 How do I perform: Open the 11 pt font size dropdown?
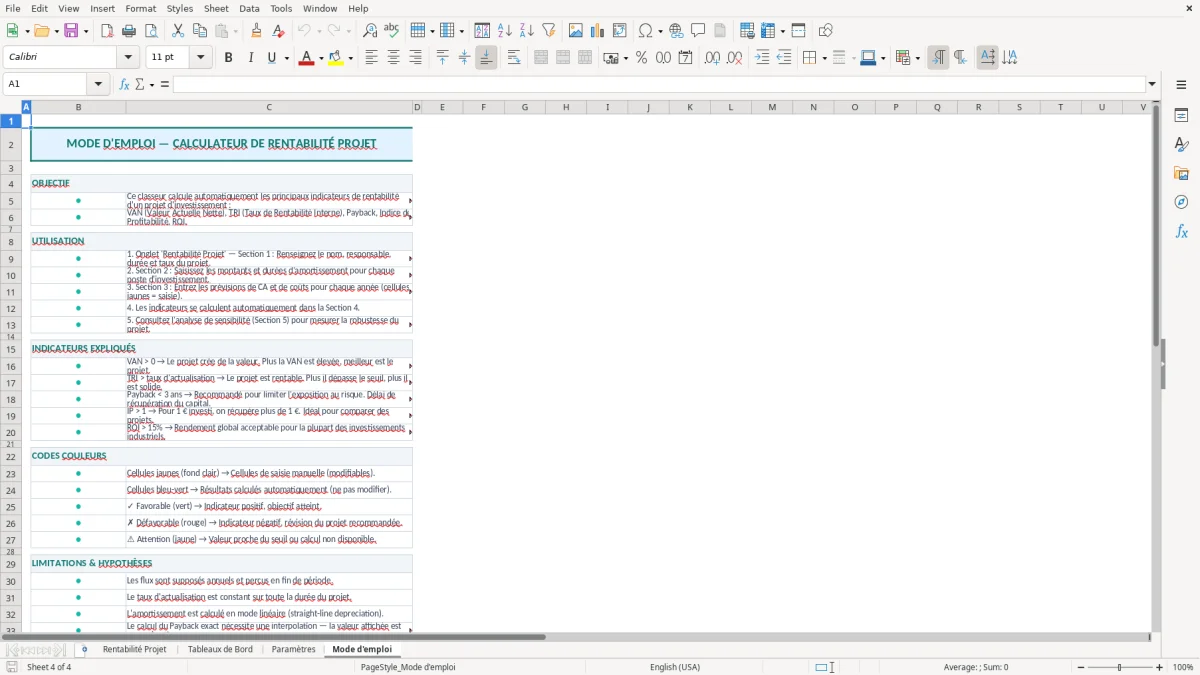(x=201, y=58)
